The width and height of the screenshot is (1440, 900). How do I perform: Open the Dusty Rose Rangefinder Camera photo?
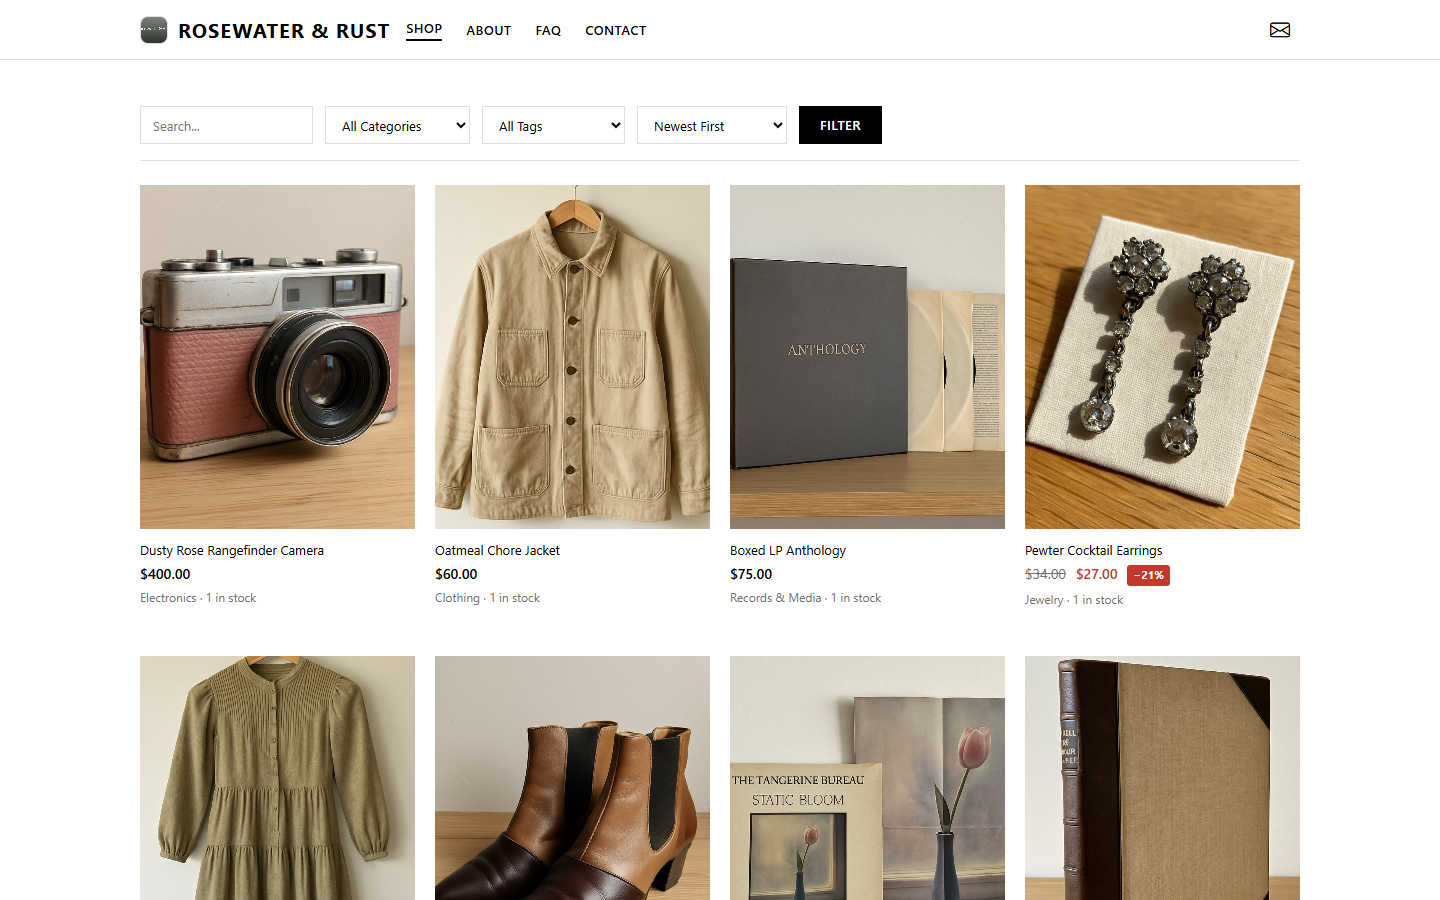click(277, 357)
